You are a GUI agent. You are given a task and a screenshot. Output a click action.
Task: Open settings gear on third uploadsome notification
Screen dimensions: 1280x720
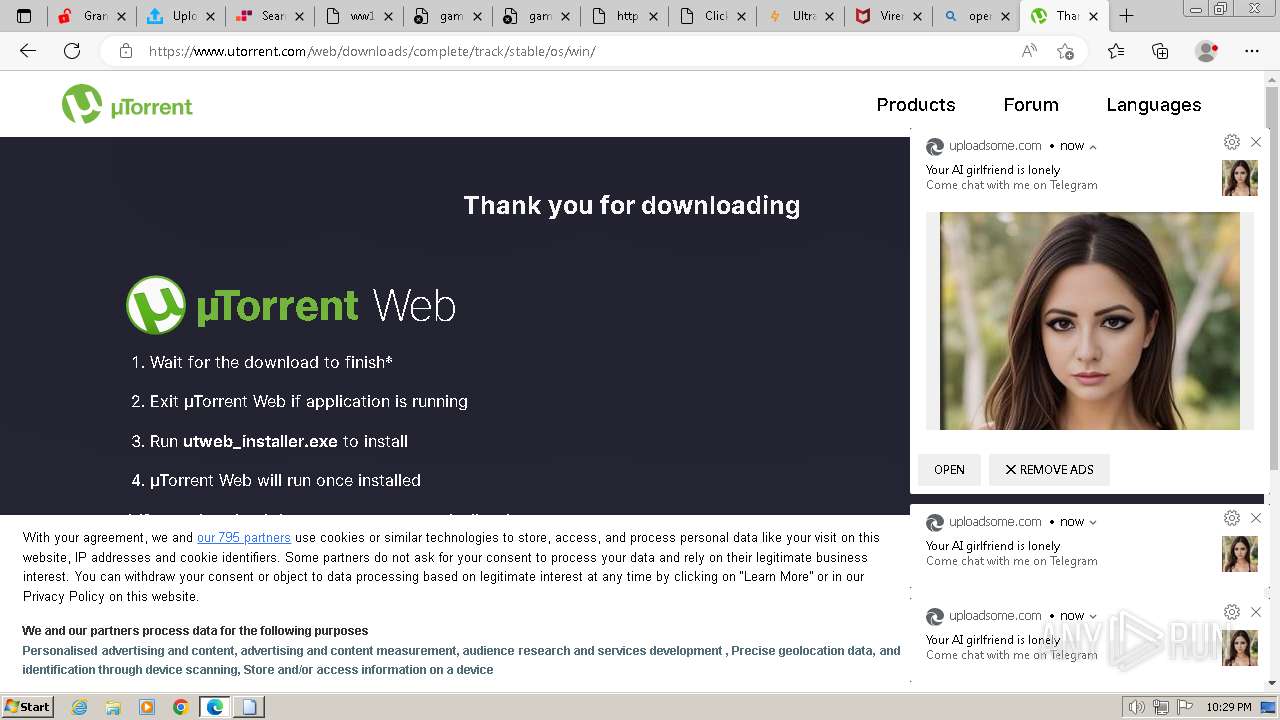[x=1232, y=612]
